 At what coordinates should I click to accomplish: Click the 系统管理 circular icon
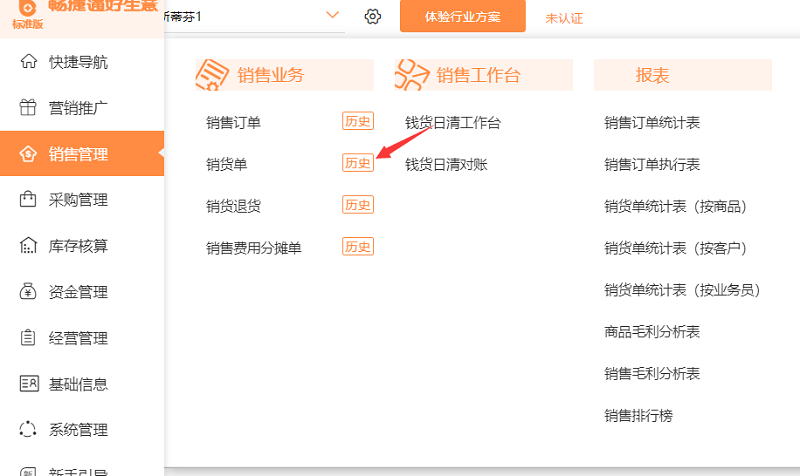click(28, 429)
